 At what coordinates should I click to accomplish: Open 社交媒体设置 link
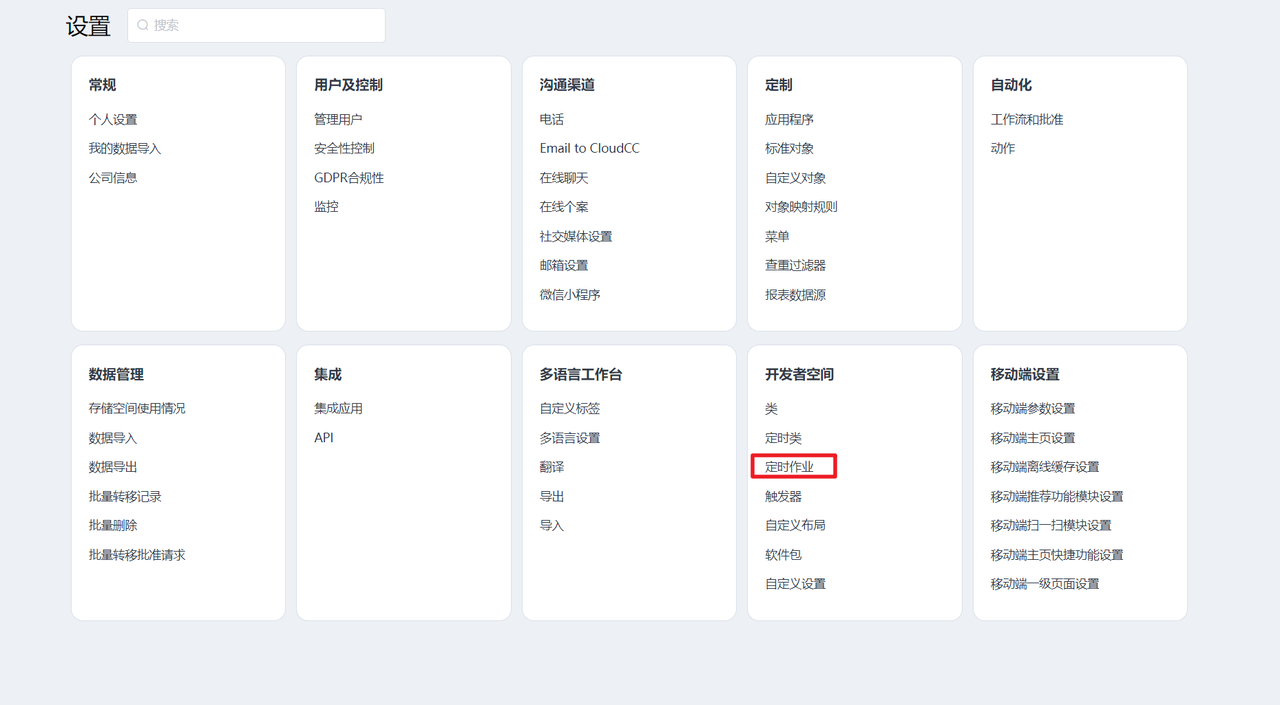(x=576, y=237)
